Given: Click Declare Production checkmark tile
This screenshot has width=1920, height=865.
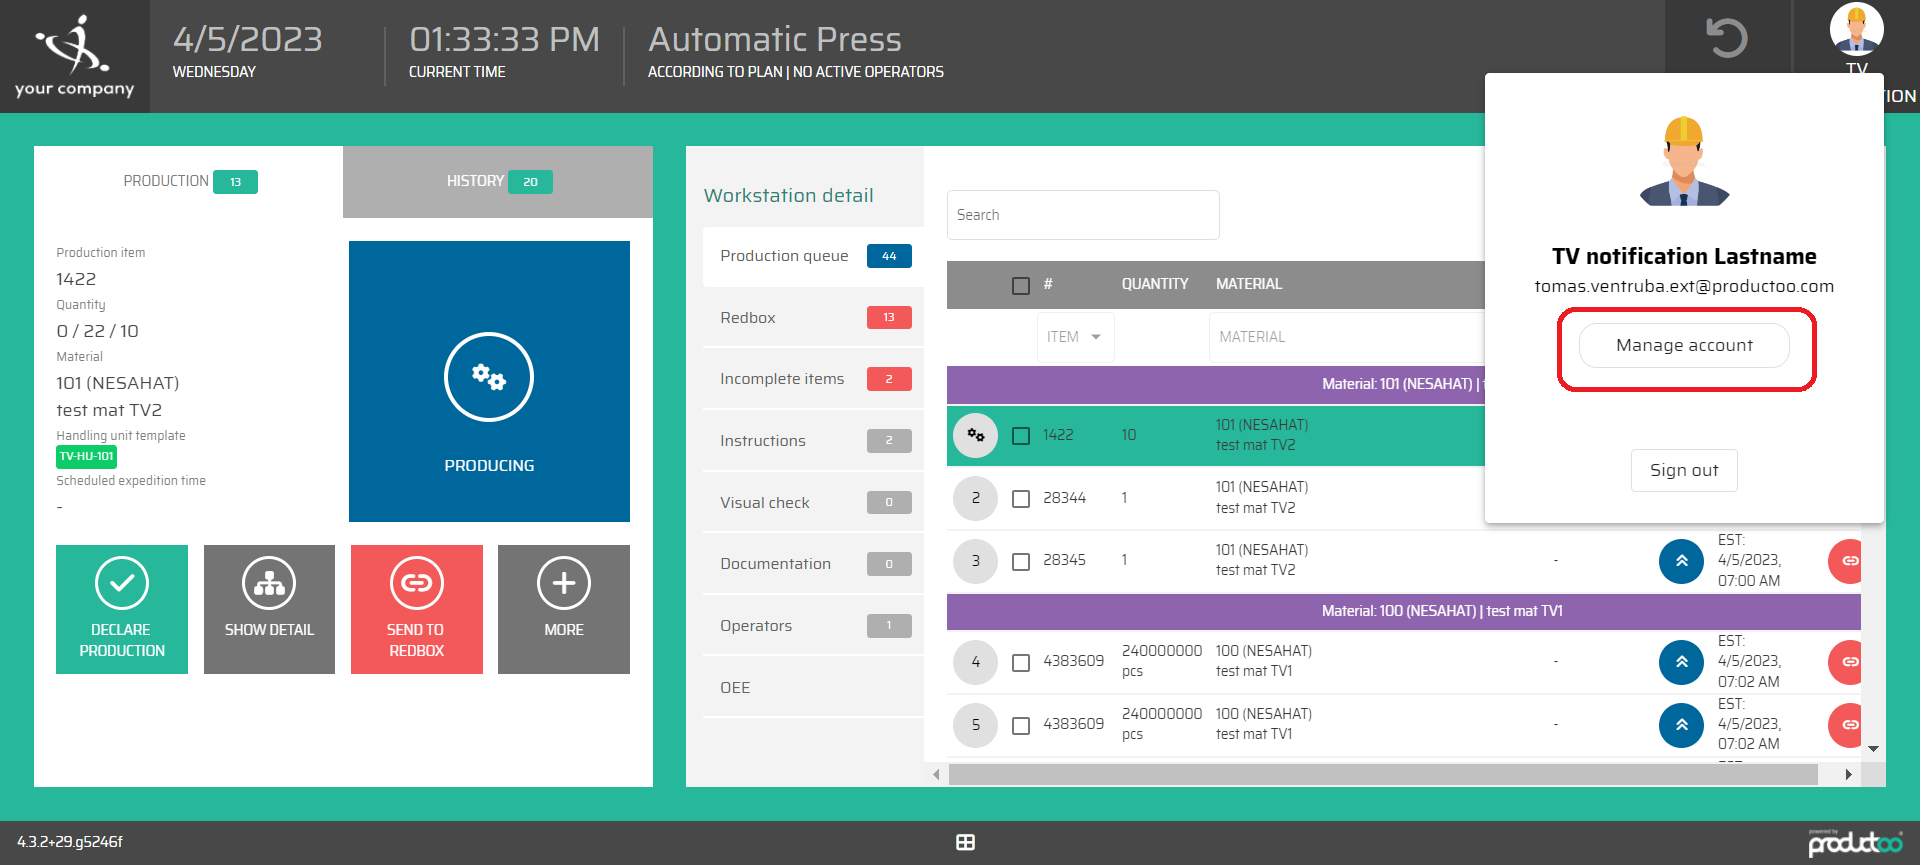Looking at the screenshot, I should point(122,609).
